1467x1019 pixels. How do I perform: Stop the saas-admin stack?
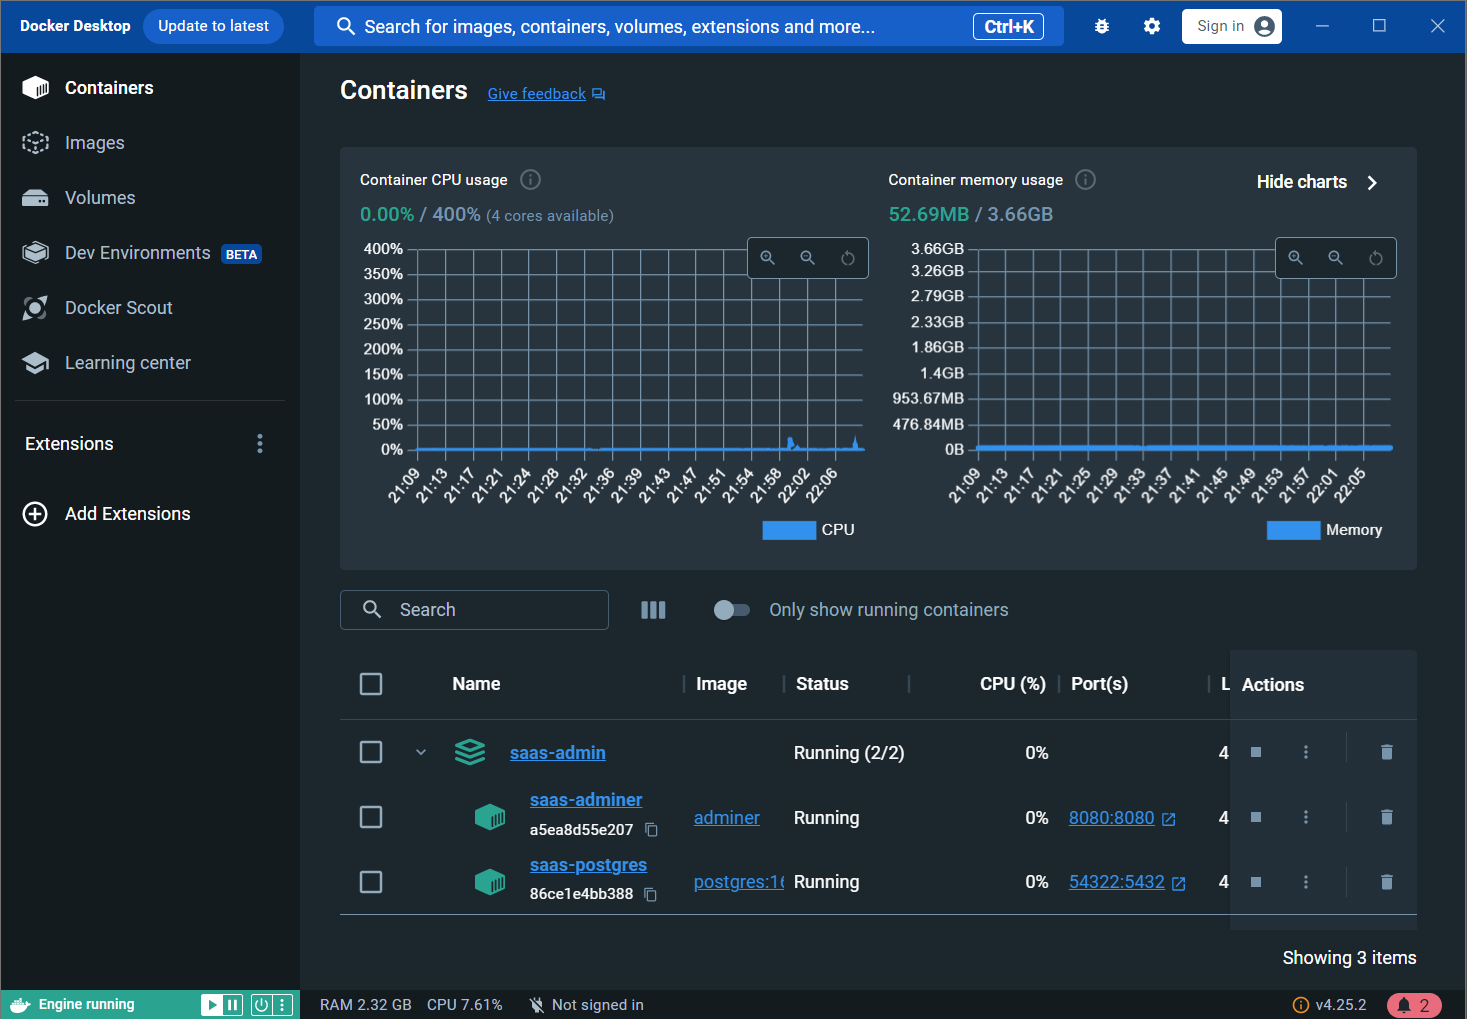[1256, 752]
